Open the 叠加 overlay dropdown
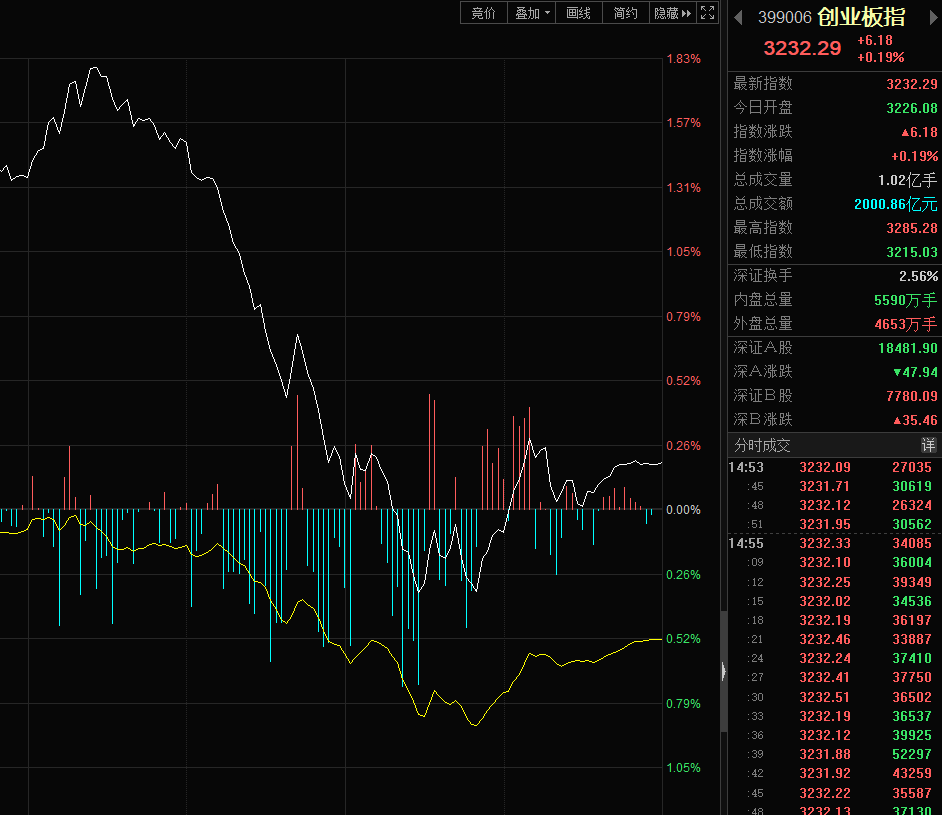This screenshot has width=942, height=815. [x=532, y=13]
